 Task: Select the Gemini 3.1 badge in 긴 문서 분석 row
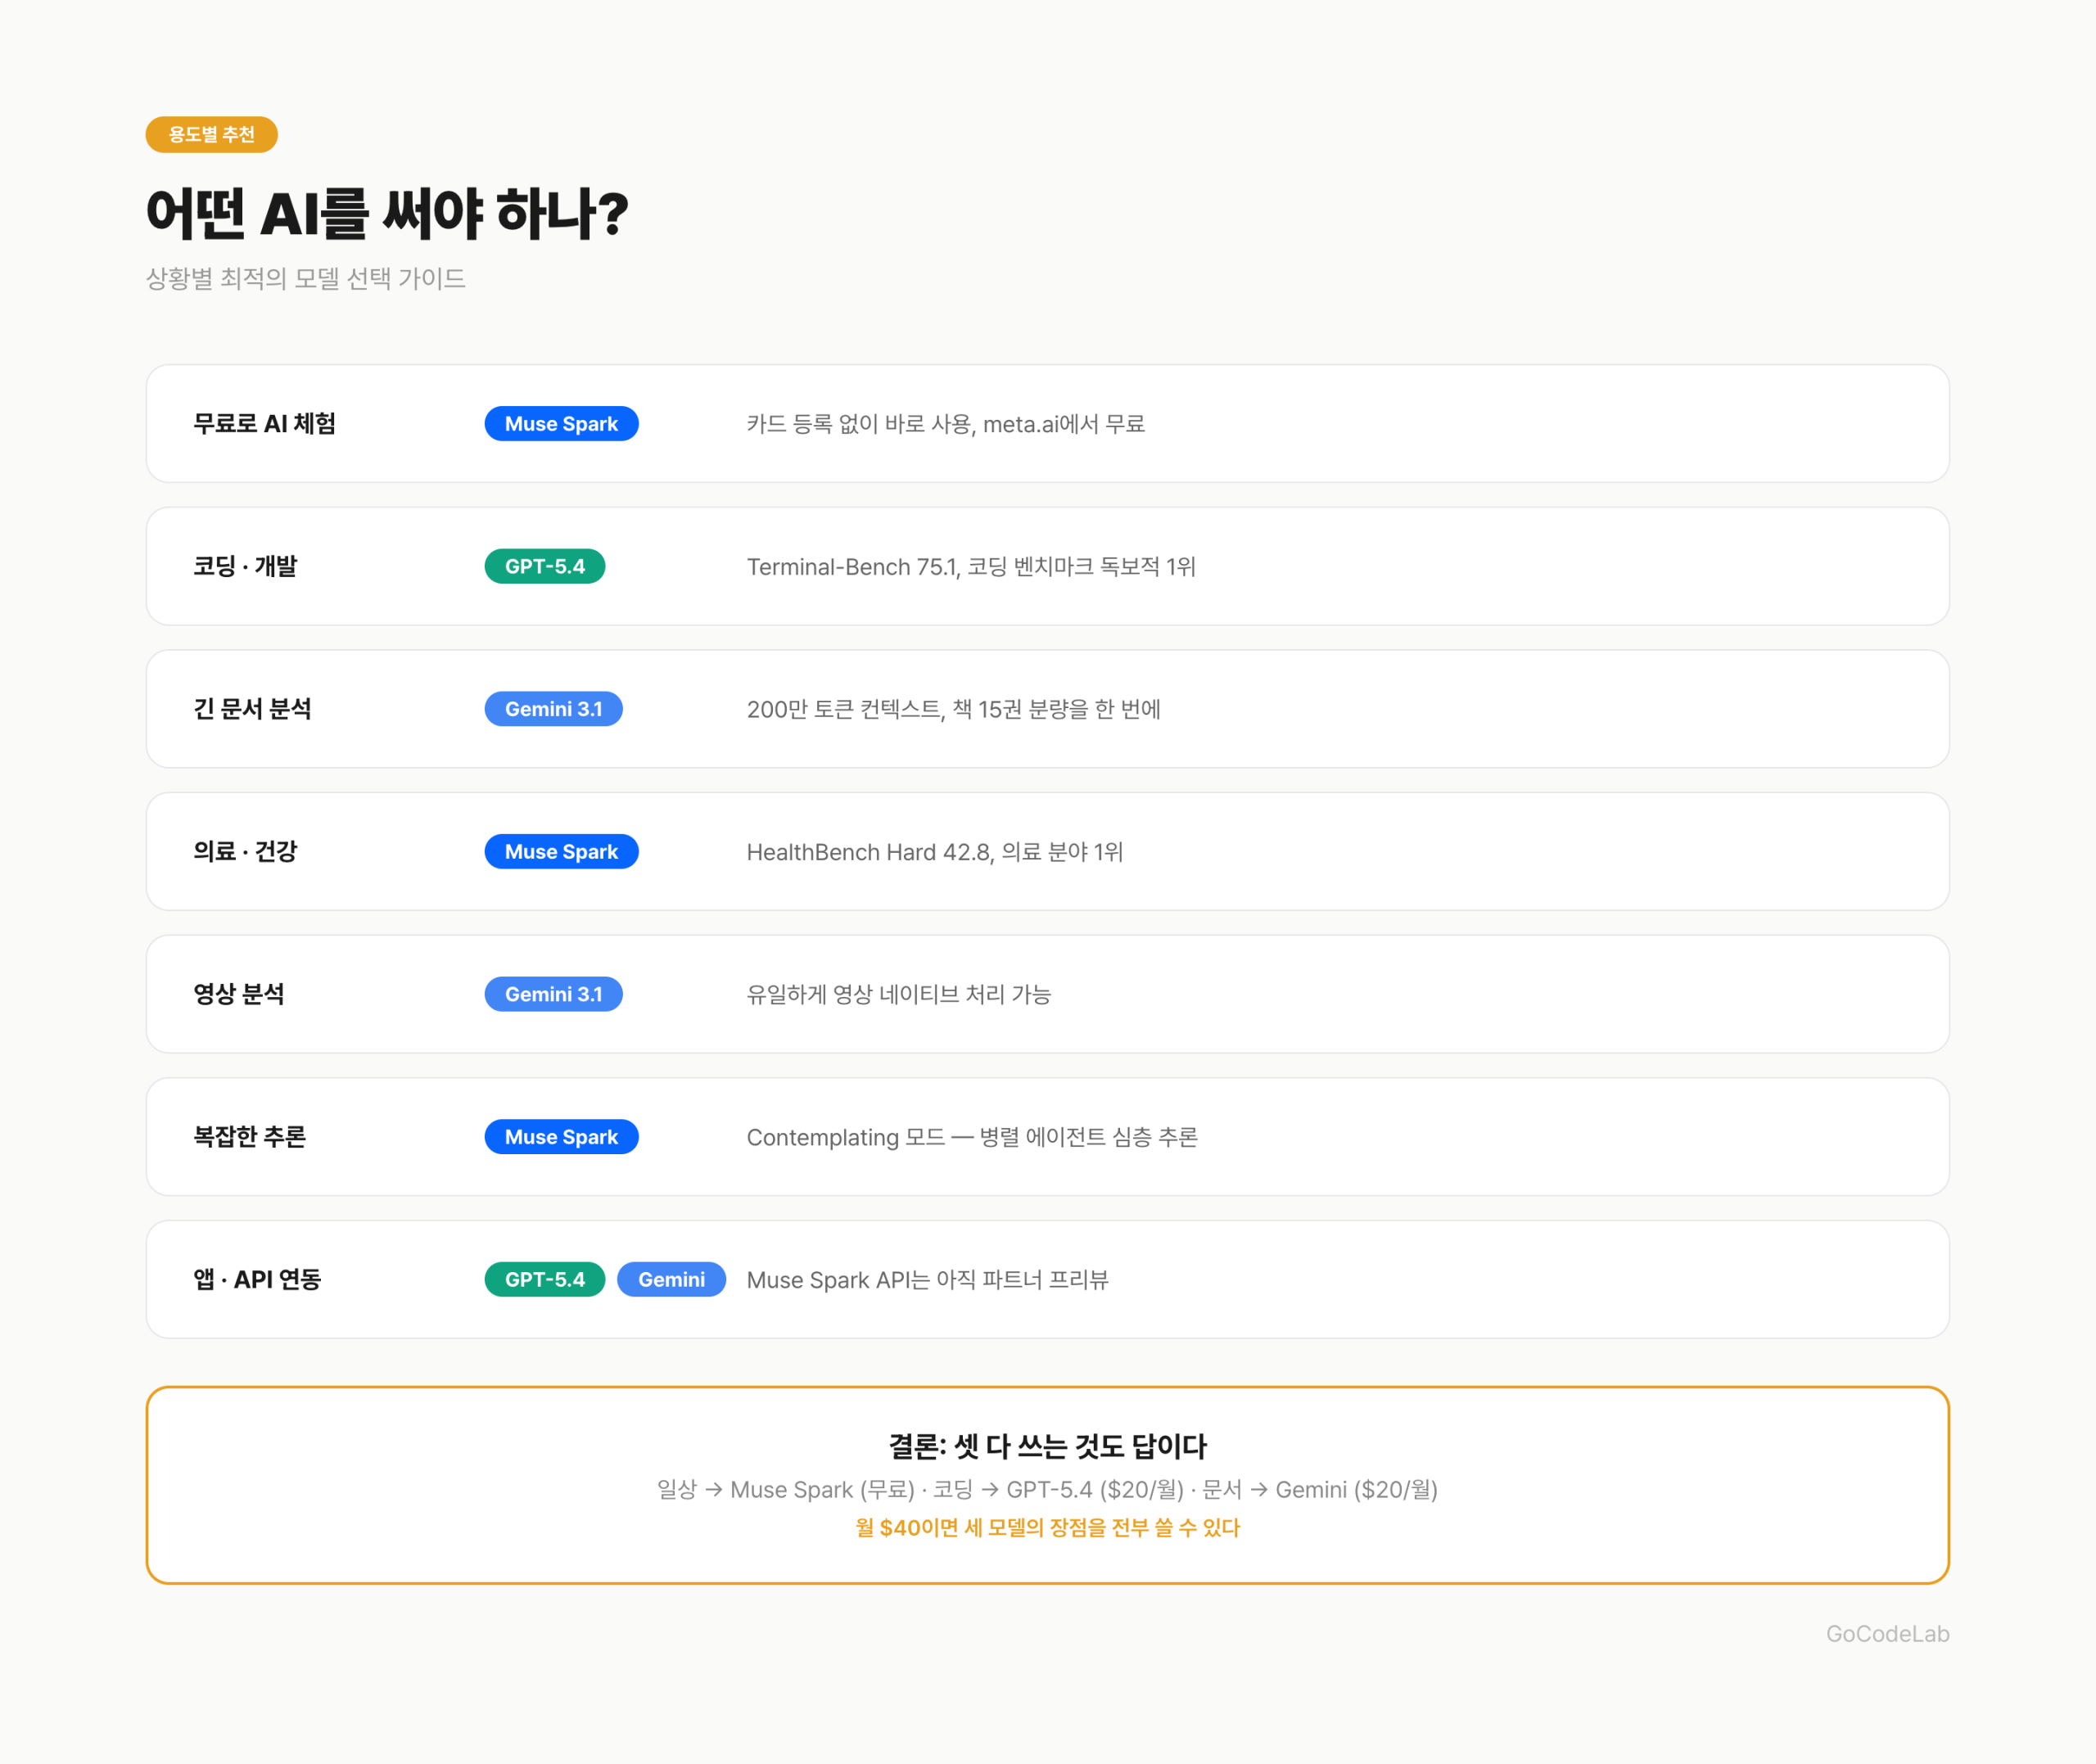coord(553,708)
